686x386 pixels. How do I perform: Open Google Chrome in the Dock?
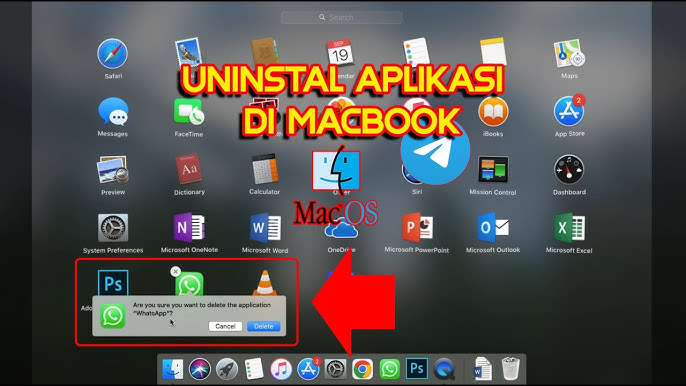coord(362,369)
